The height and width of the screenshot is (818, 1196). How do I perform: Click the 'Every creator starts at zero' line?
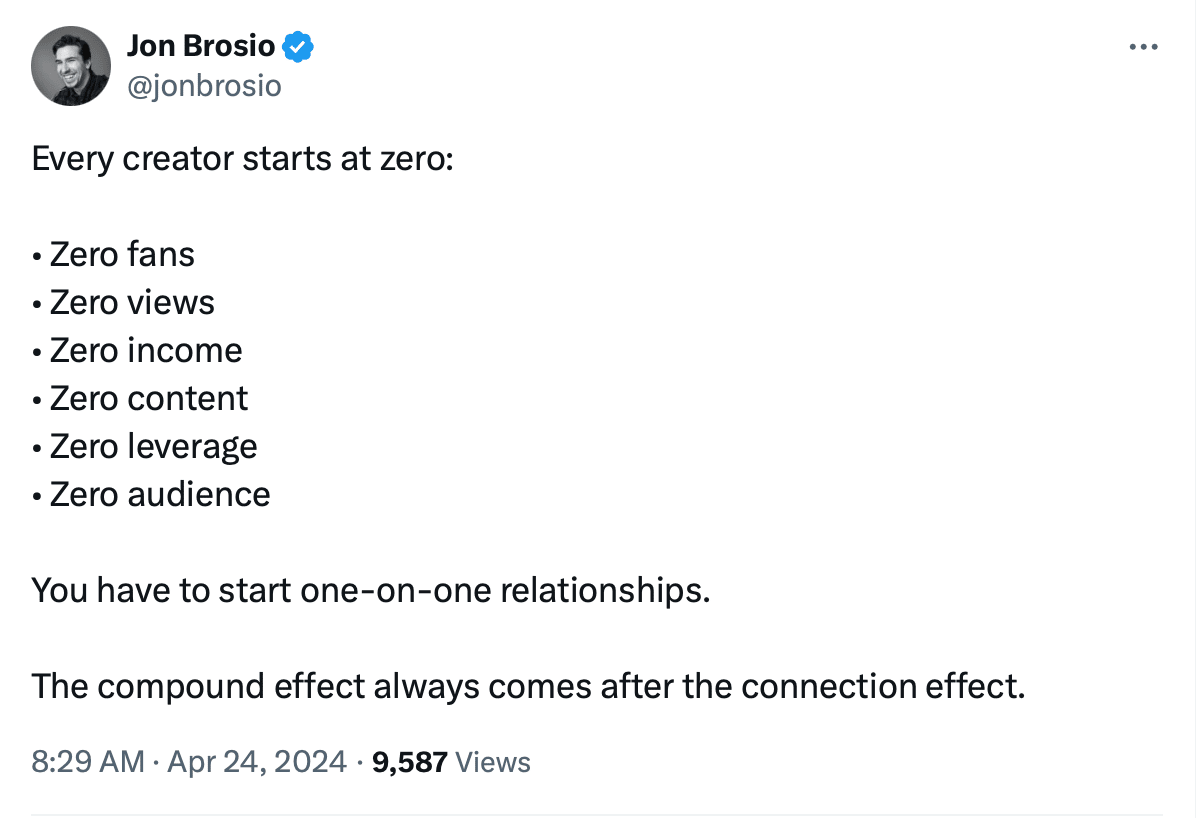tap(242, 159)
